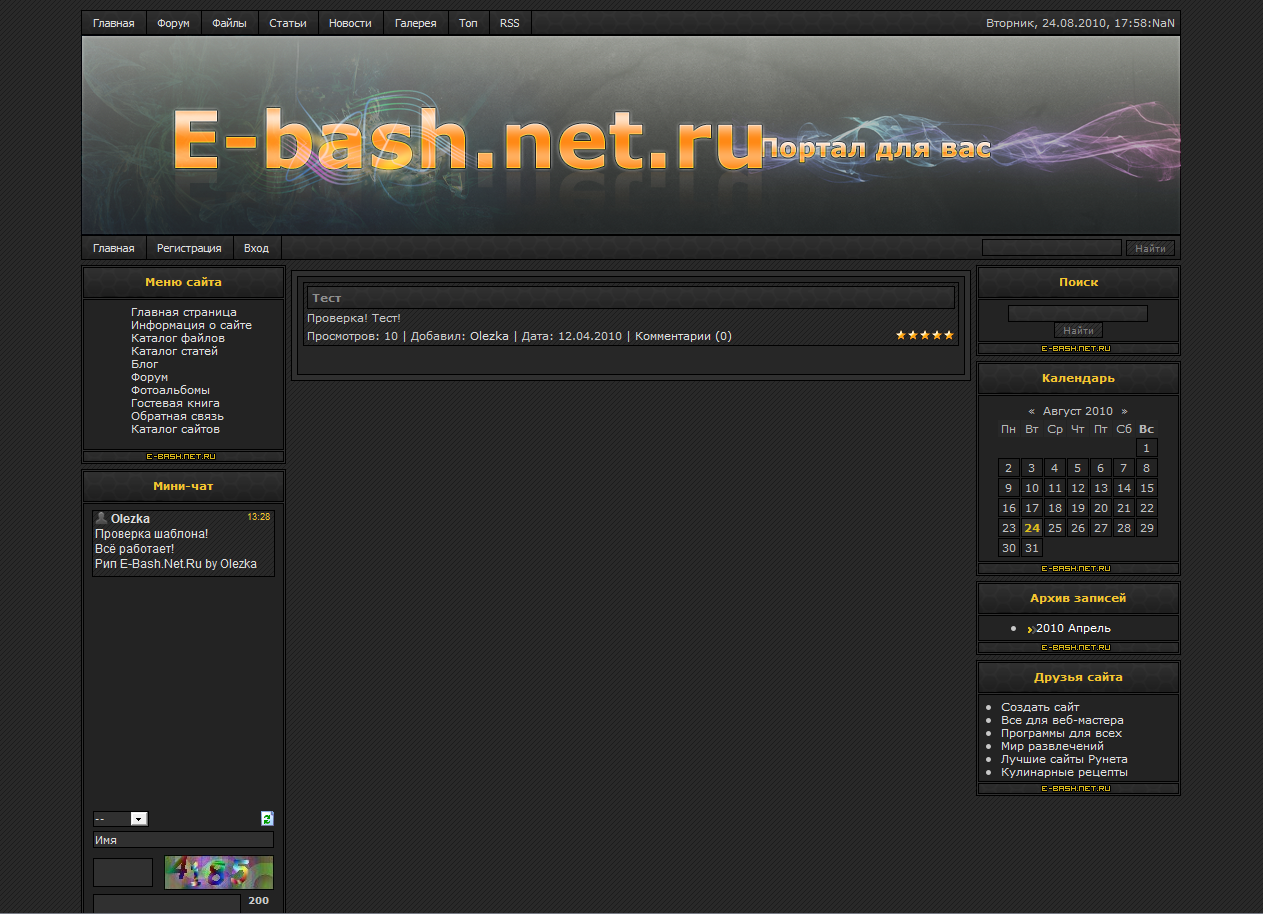Click the Регистрация link
The height and width of the screenshot is (914, 1263).
point(189,248)
